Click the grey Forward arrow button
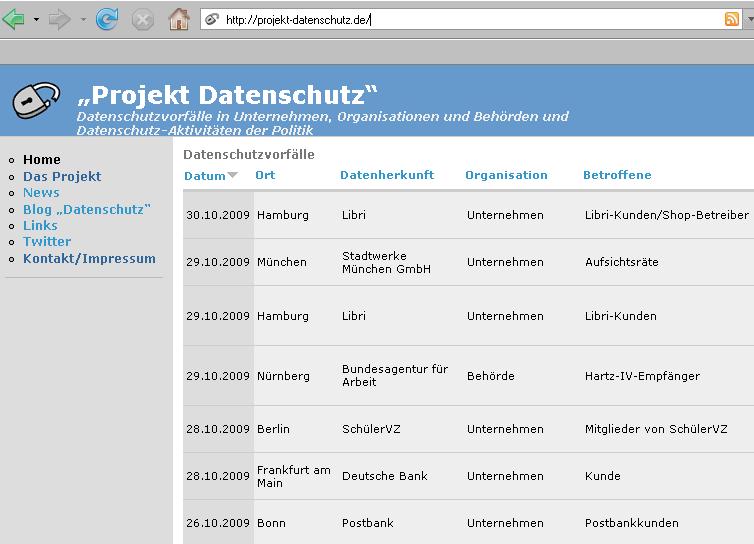The height and width of the screenshot is (544, 754). [60, 20]
